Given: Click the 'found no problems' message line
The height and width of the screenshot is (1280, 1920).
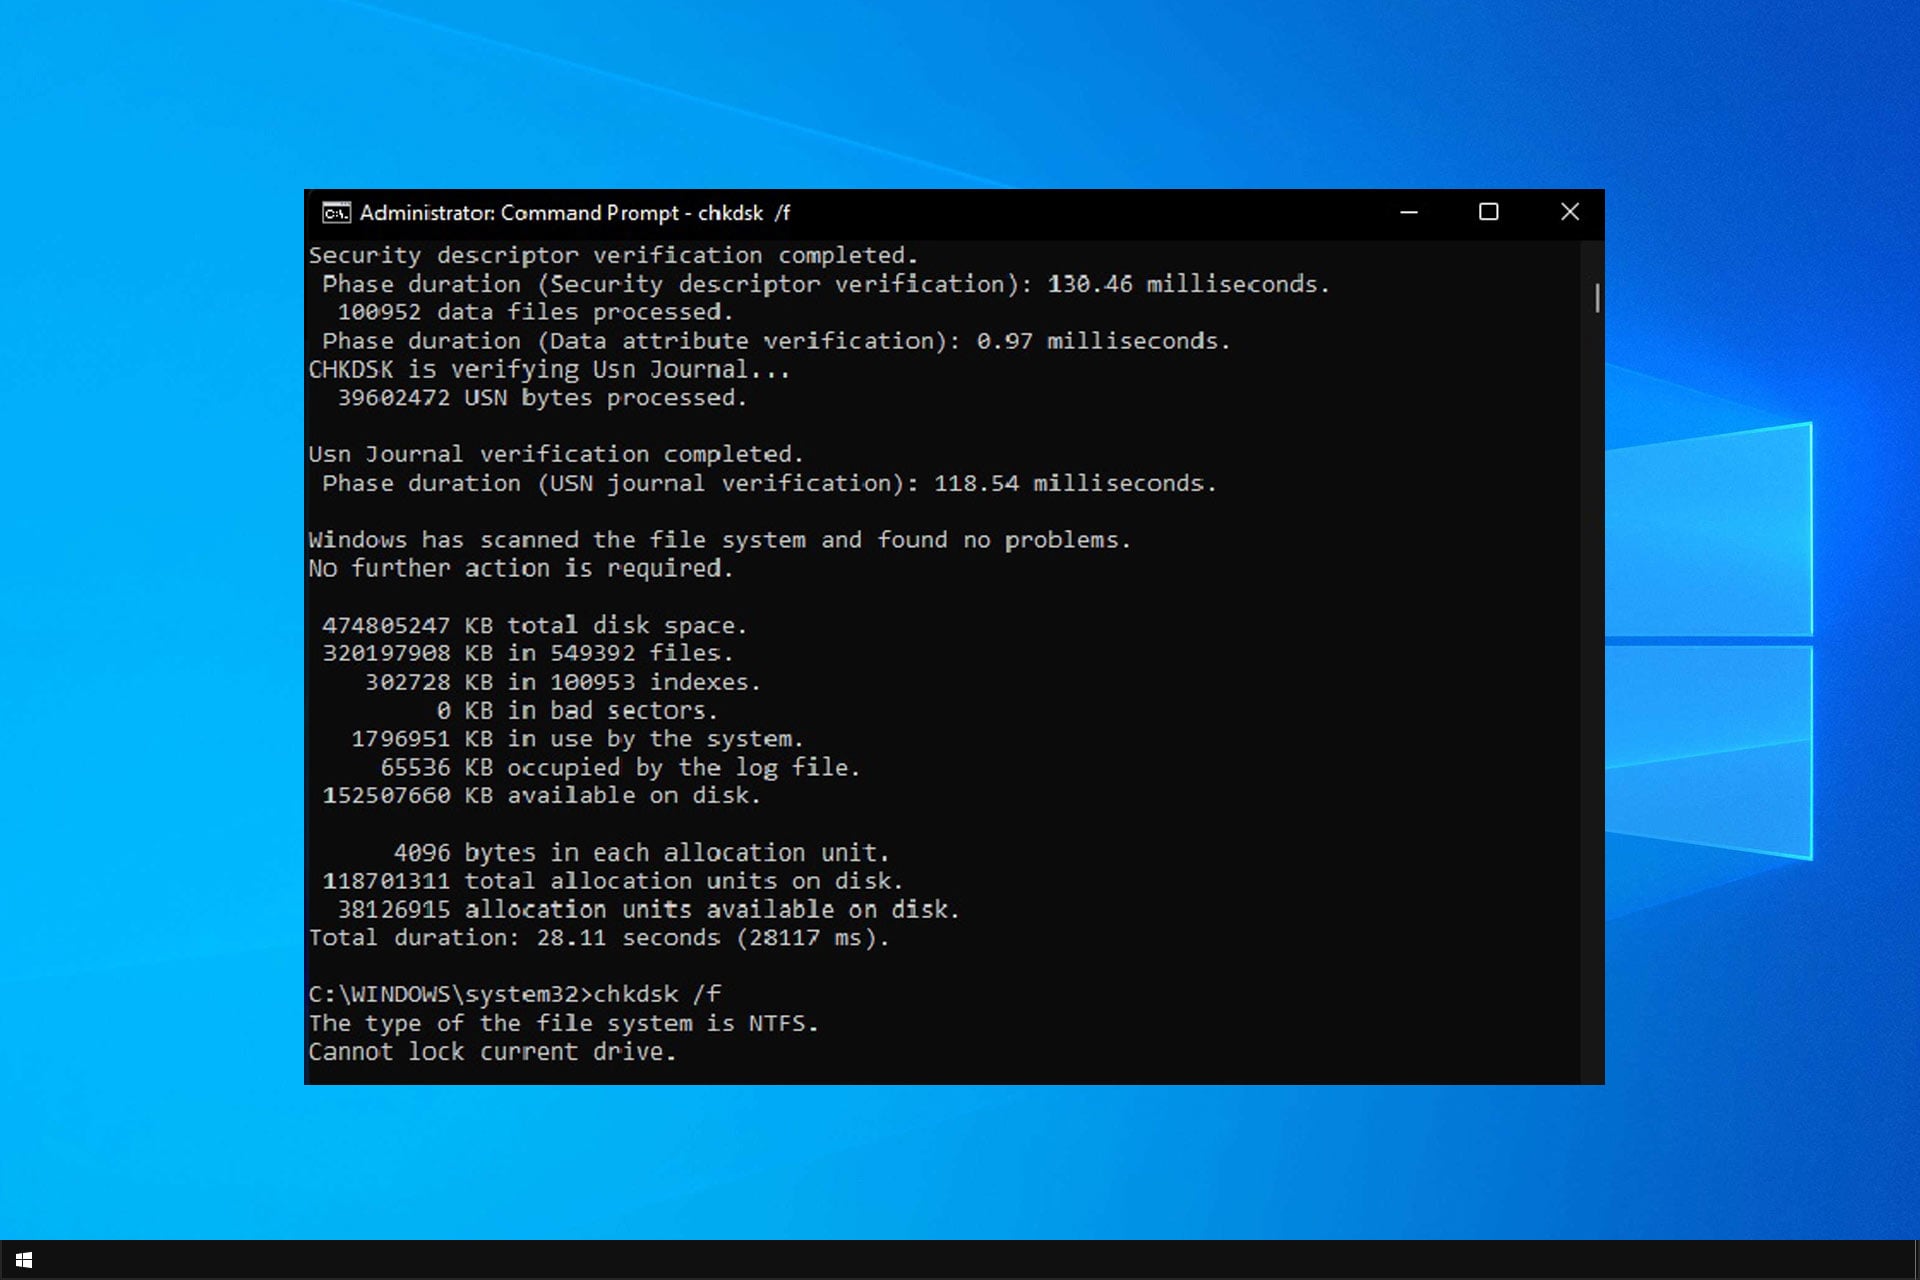Looking at the screenshot, I should pyautogui.click(x=719, y=540).
